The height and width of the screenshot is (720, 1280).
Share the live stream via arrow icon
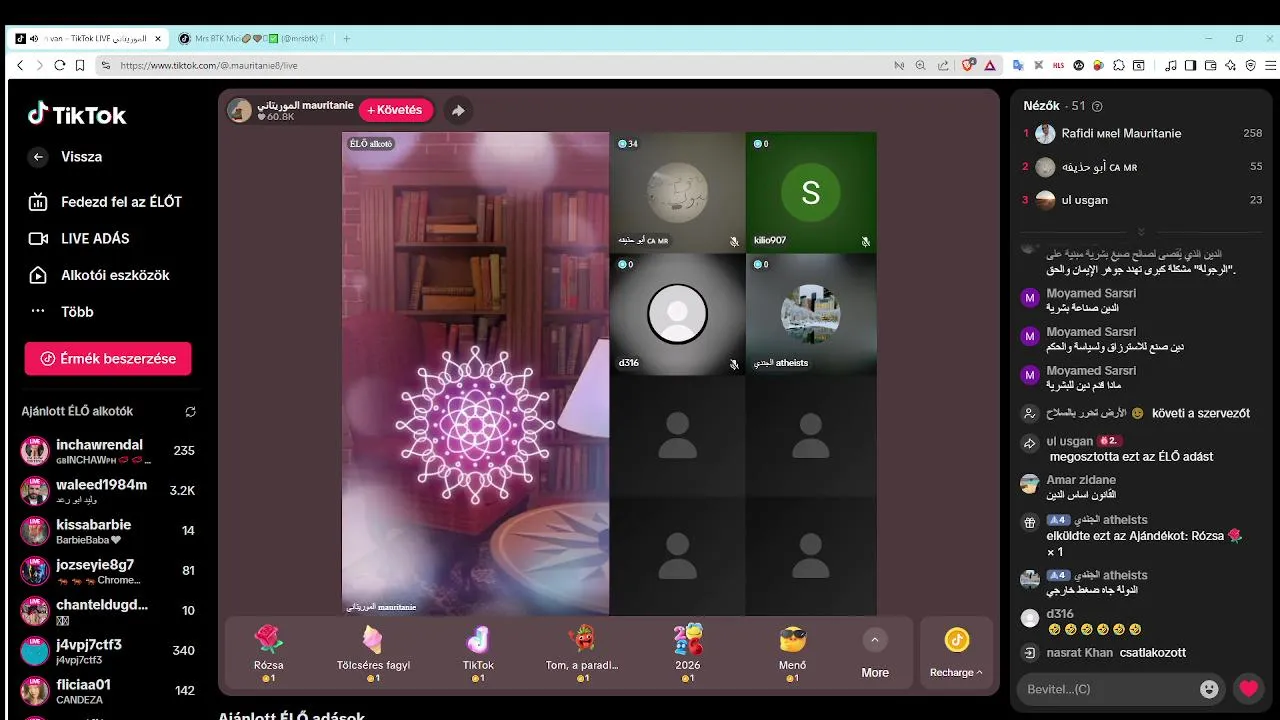point(458,110)
